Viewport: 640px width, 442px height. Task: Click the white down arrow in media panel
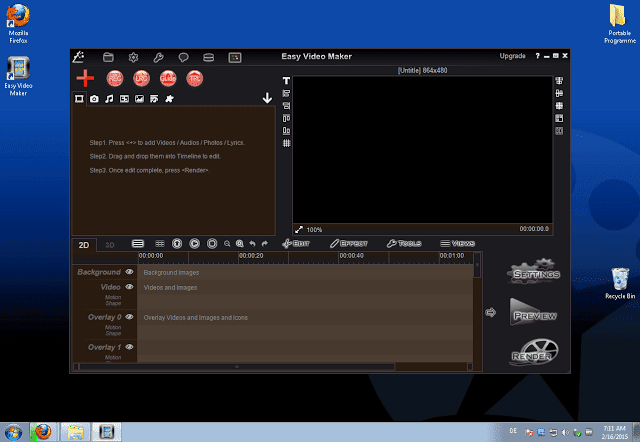(267, 98)
